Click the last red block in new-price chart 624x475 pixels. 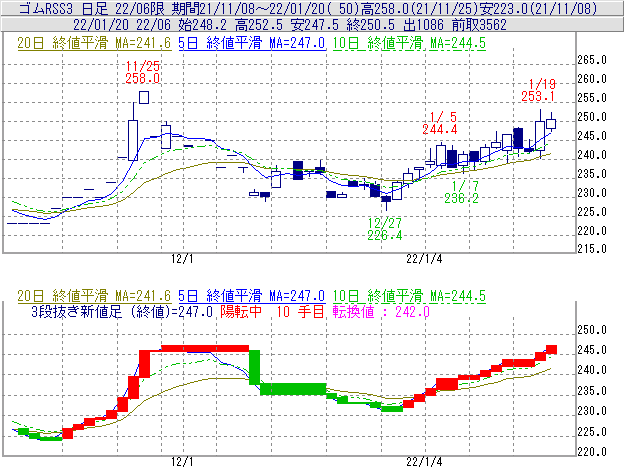(551, 350)
